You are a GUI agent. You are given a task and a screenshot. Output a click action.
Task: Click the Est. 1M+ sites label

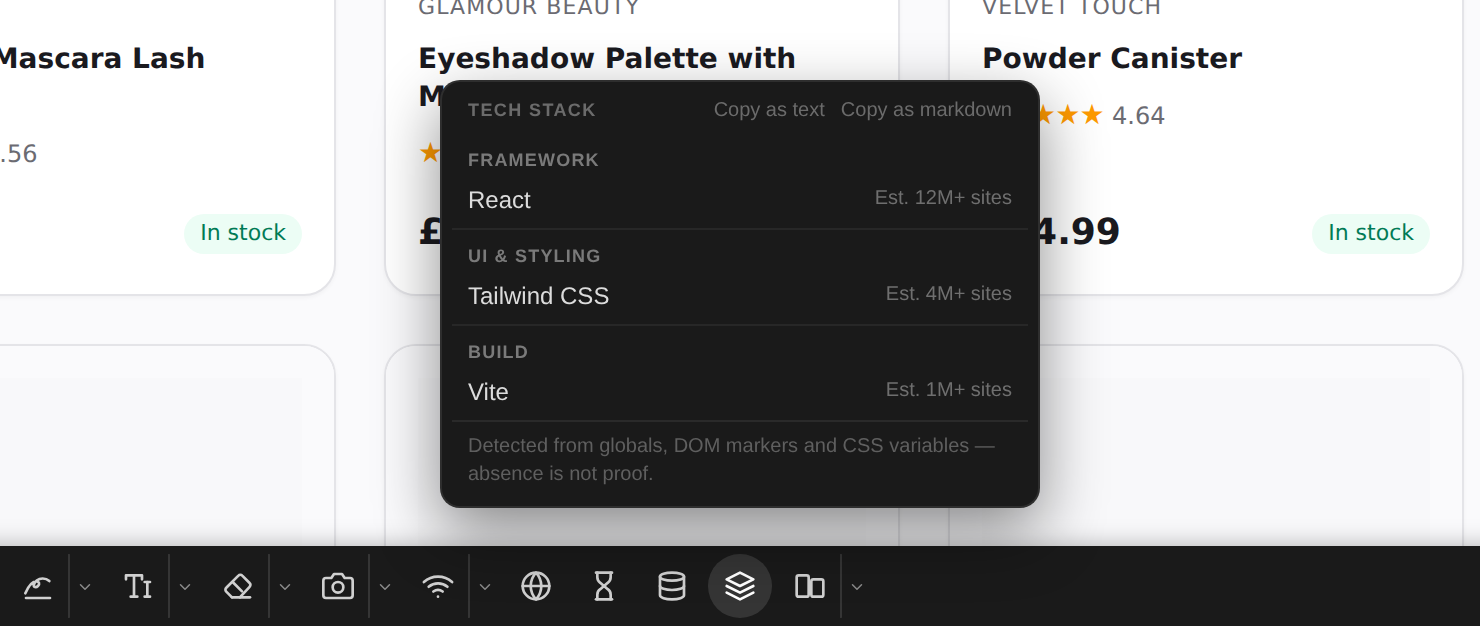(949, 390)
